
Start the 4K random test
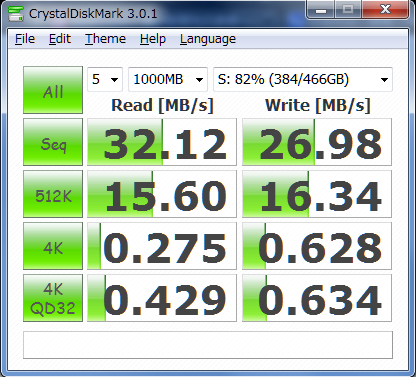coord(53,246)
